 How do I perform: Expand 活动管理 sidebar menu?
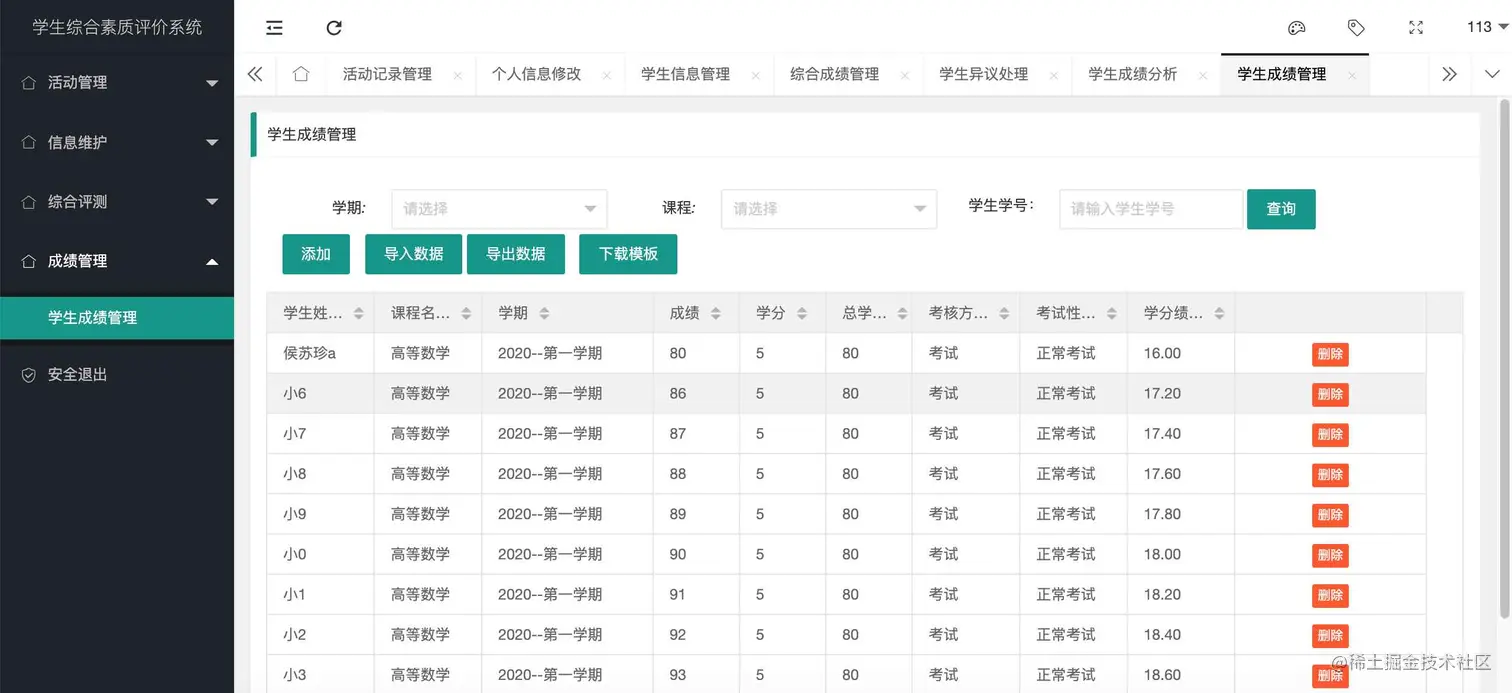[117, 82]
